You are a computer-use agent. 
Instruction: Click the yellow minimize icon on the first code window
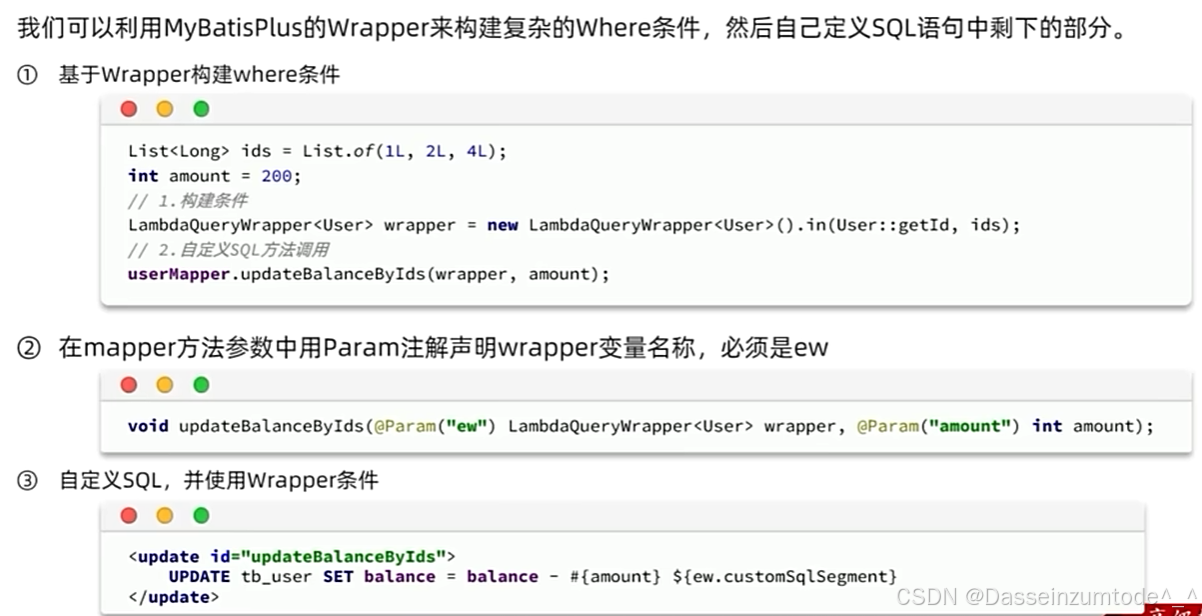tap(164, 108)
